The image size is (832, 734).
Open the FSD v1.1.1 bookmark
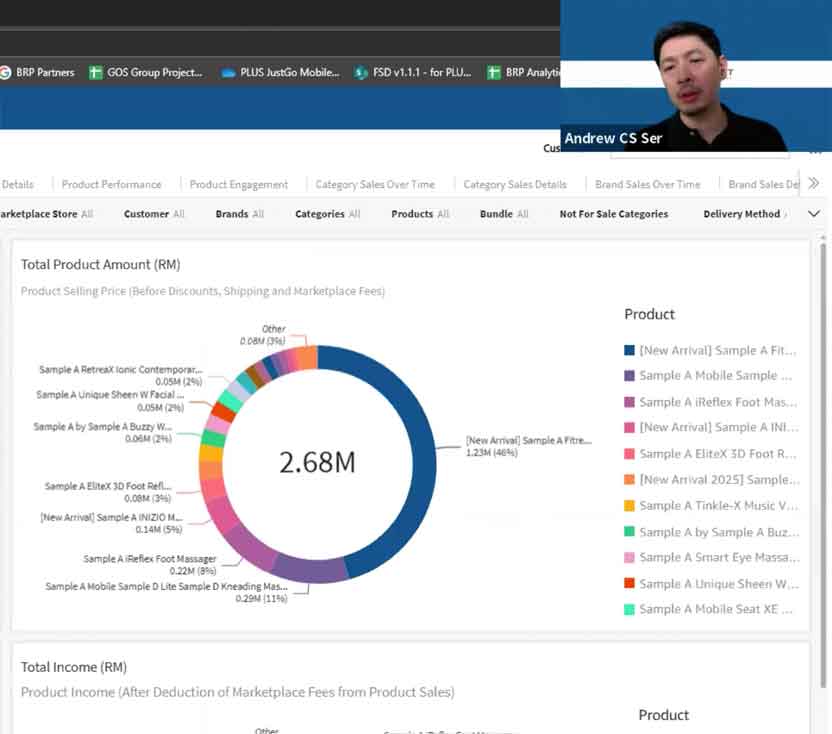point(413,72)
